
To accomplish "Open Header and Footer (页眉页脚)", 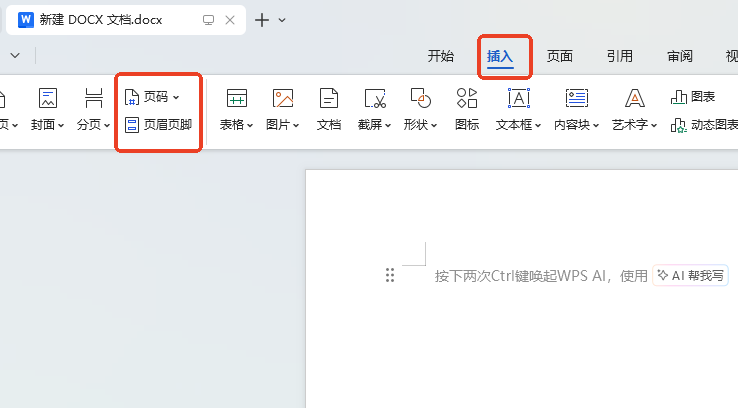I will (158, 125).
